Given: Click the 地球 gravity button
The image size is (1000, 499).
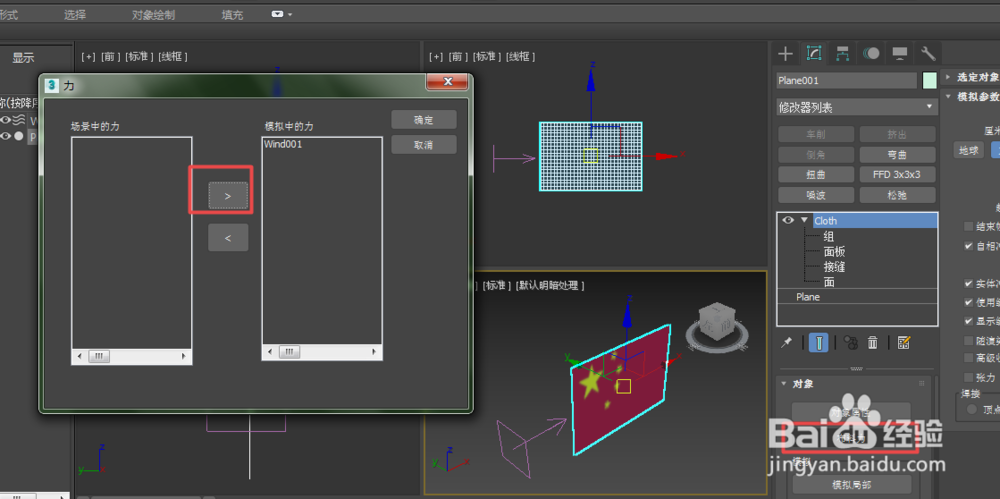Looking at the screenshot, I should click(969, 150).
